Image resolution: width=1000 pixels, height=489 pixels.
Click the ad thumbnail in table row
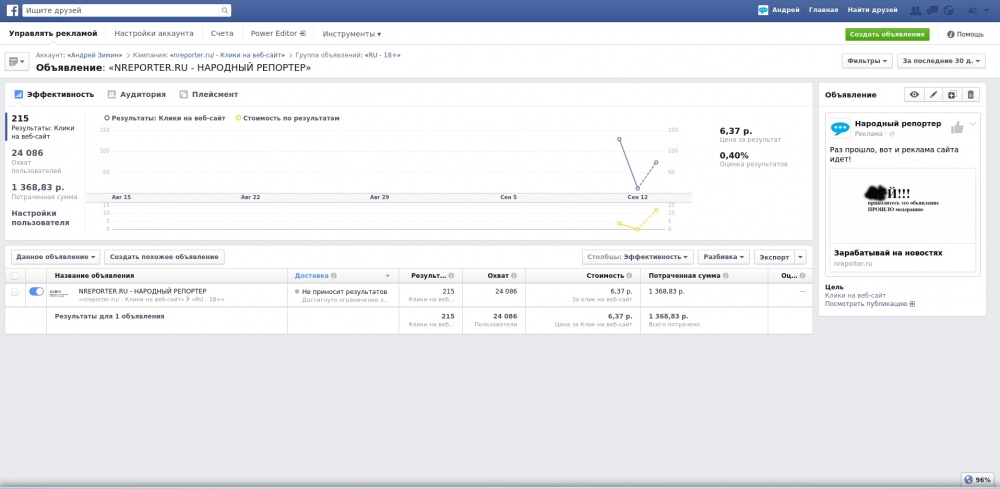(x=59, y=293)
